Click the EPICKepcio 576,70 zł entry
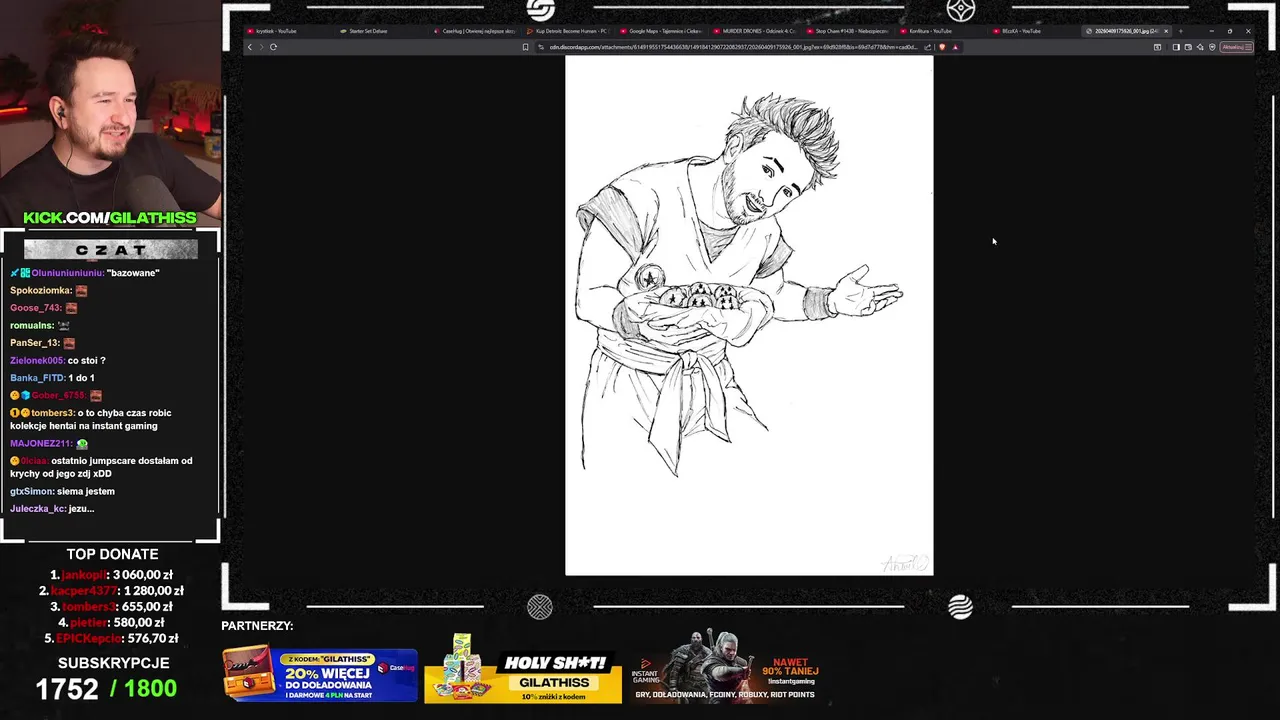The height and width of the screenshot is (720, 1280). point(111,638)
